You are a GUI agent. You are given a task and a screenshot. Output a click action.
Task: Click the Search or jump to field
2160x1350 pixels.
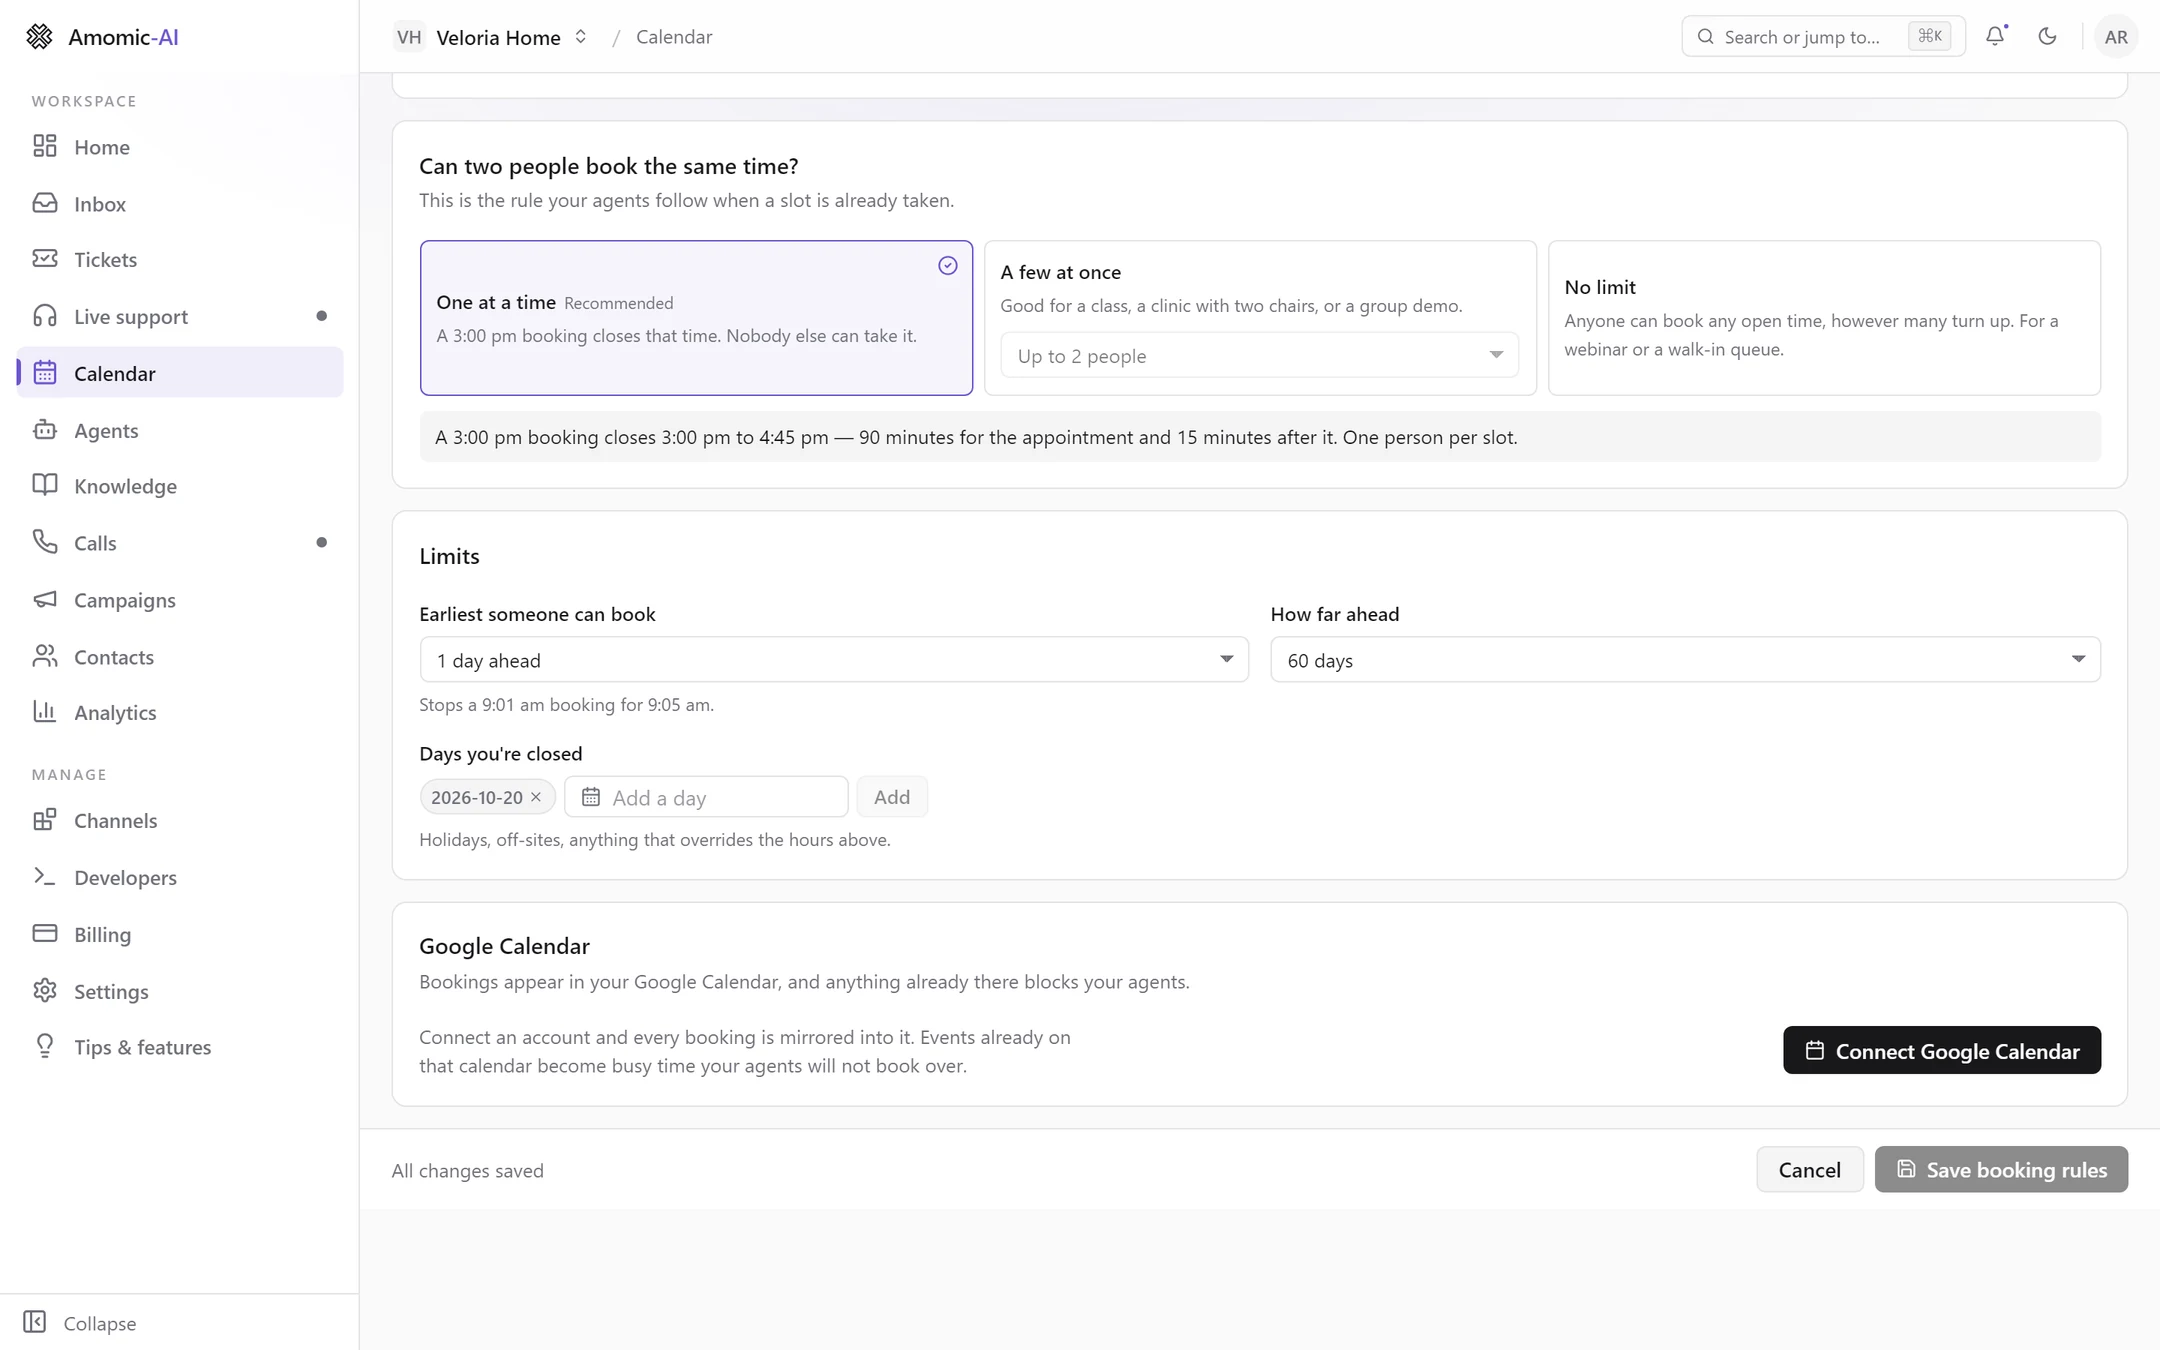pyautogui.click(x=1823, y=37)
